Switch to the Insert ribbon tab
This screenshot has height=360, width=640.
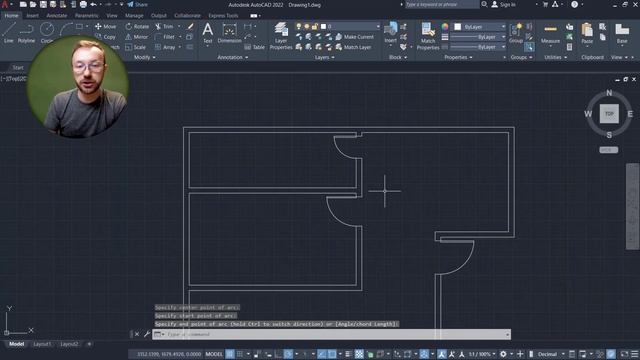coord(32,16)
